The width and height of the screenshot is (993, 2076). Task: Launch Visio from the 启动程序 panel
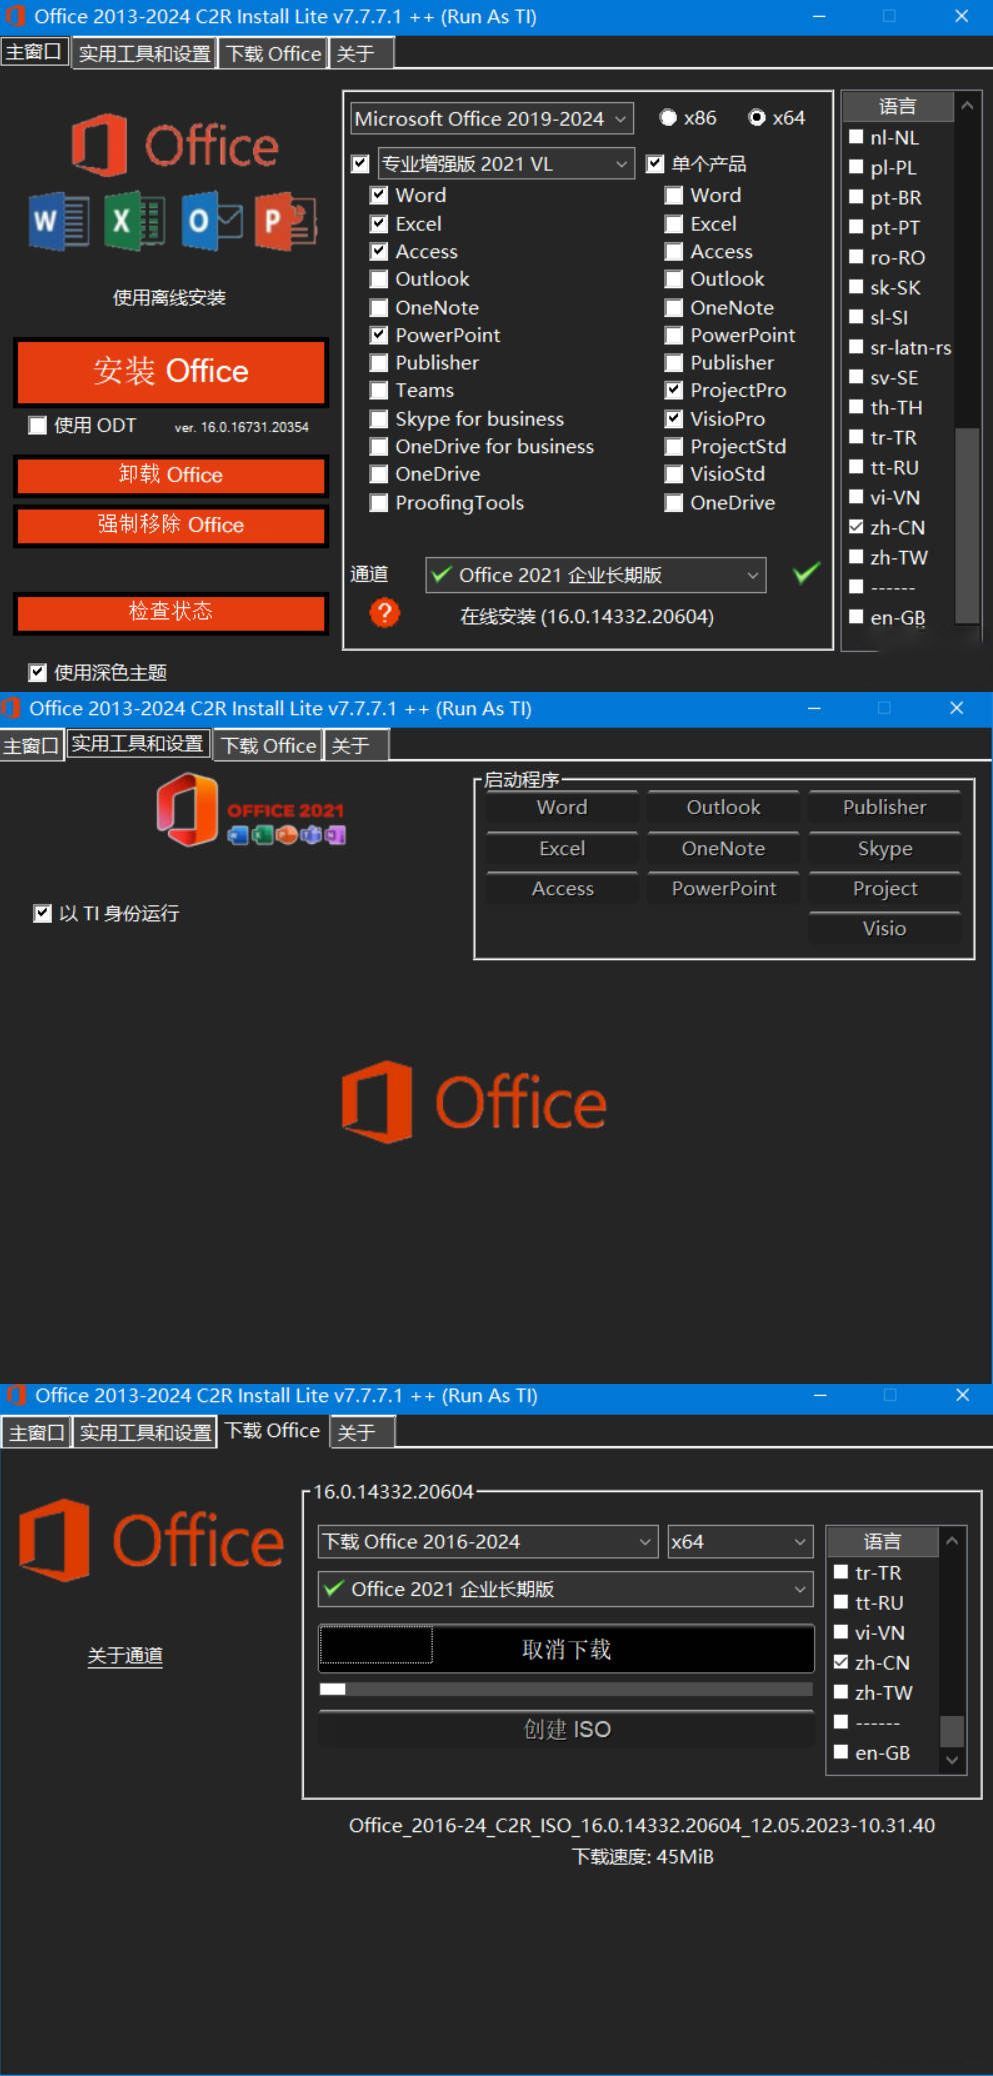pos(884,929)
